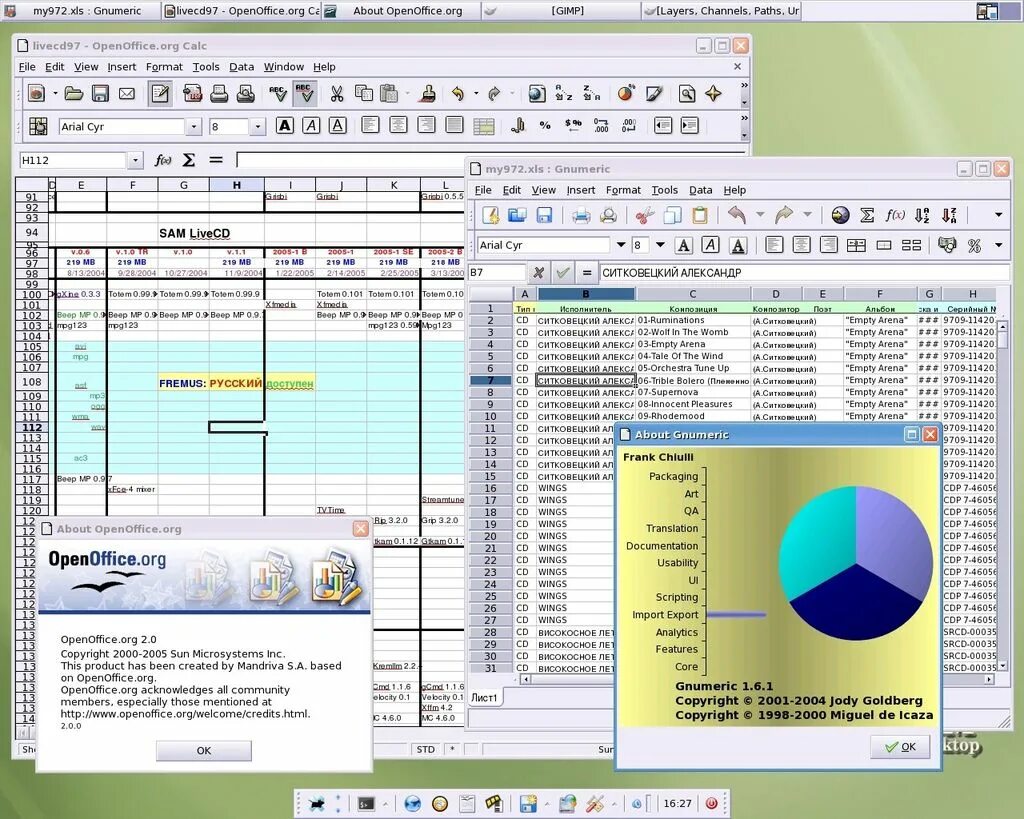Open undo history dropdown in Gnumeric
Viewport: 1024px width, 819px height.
[x=760, y=215]
